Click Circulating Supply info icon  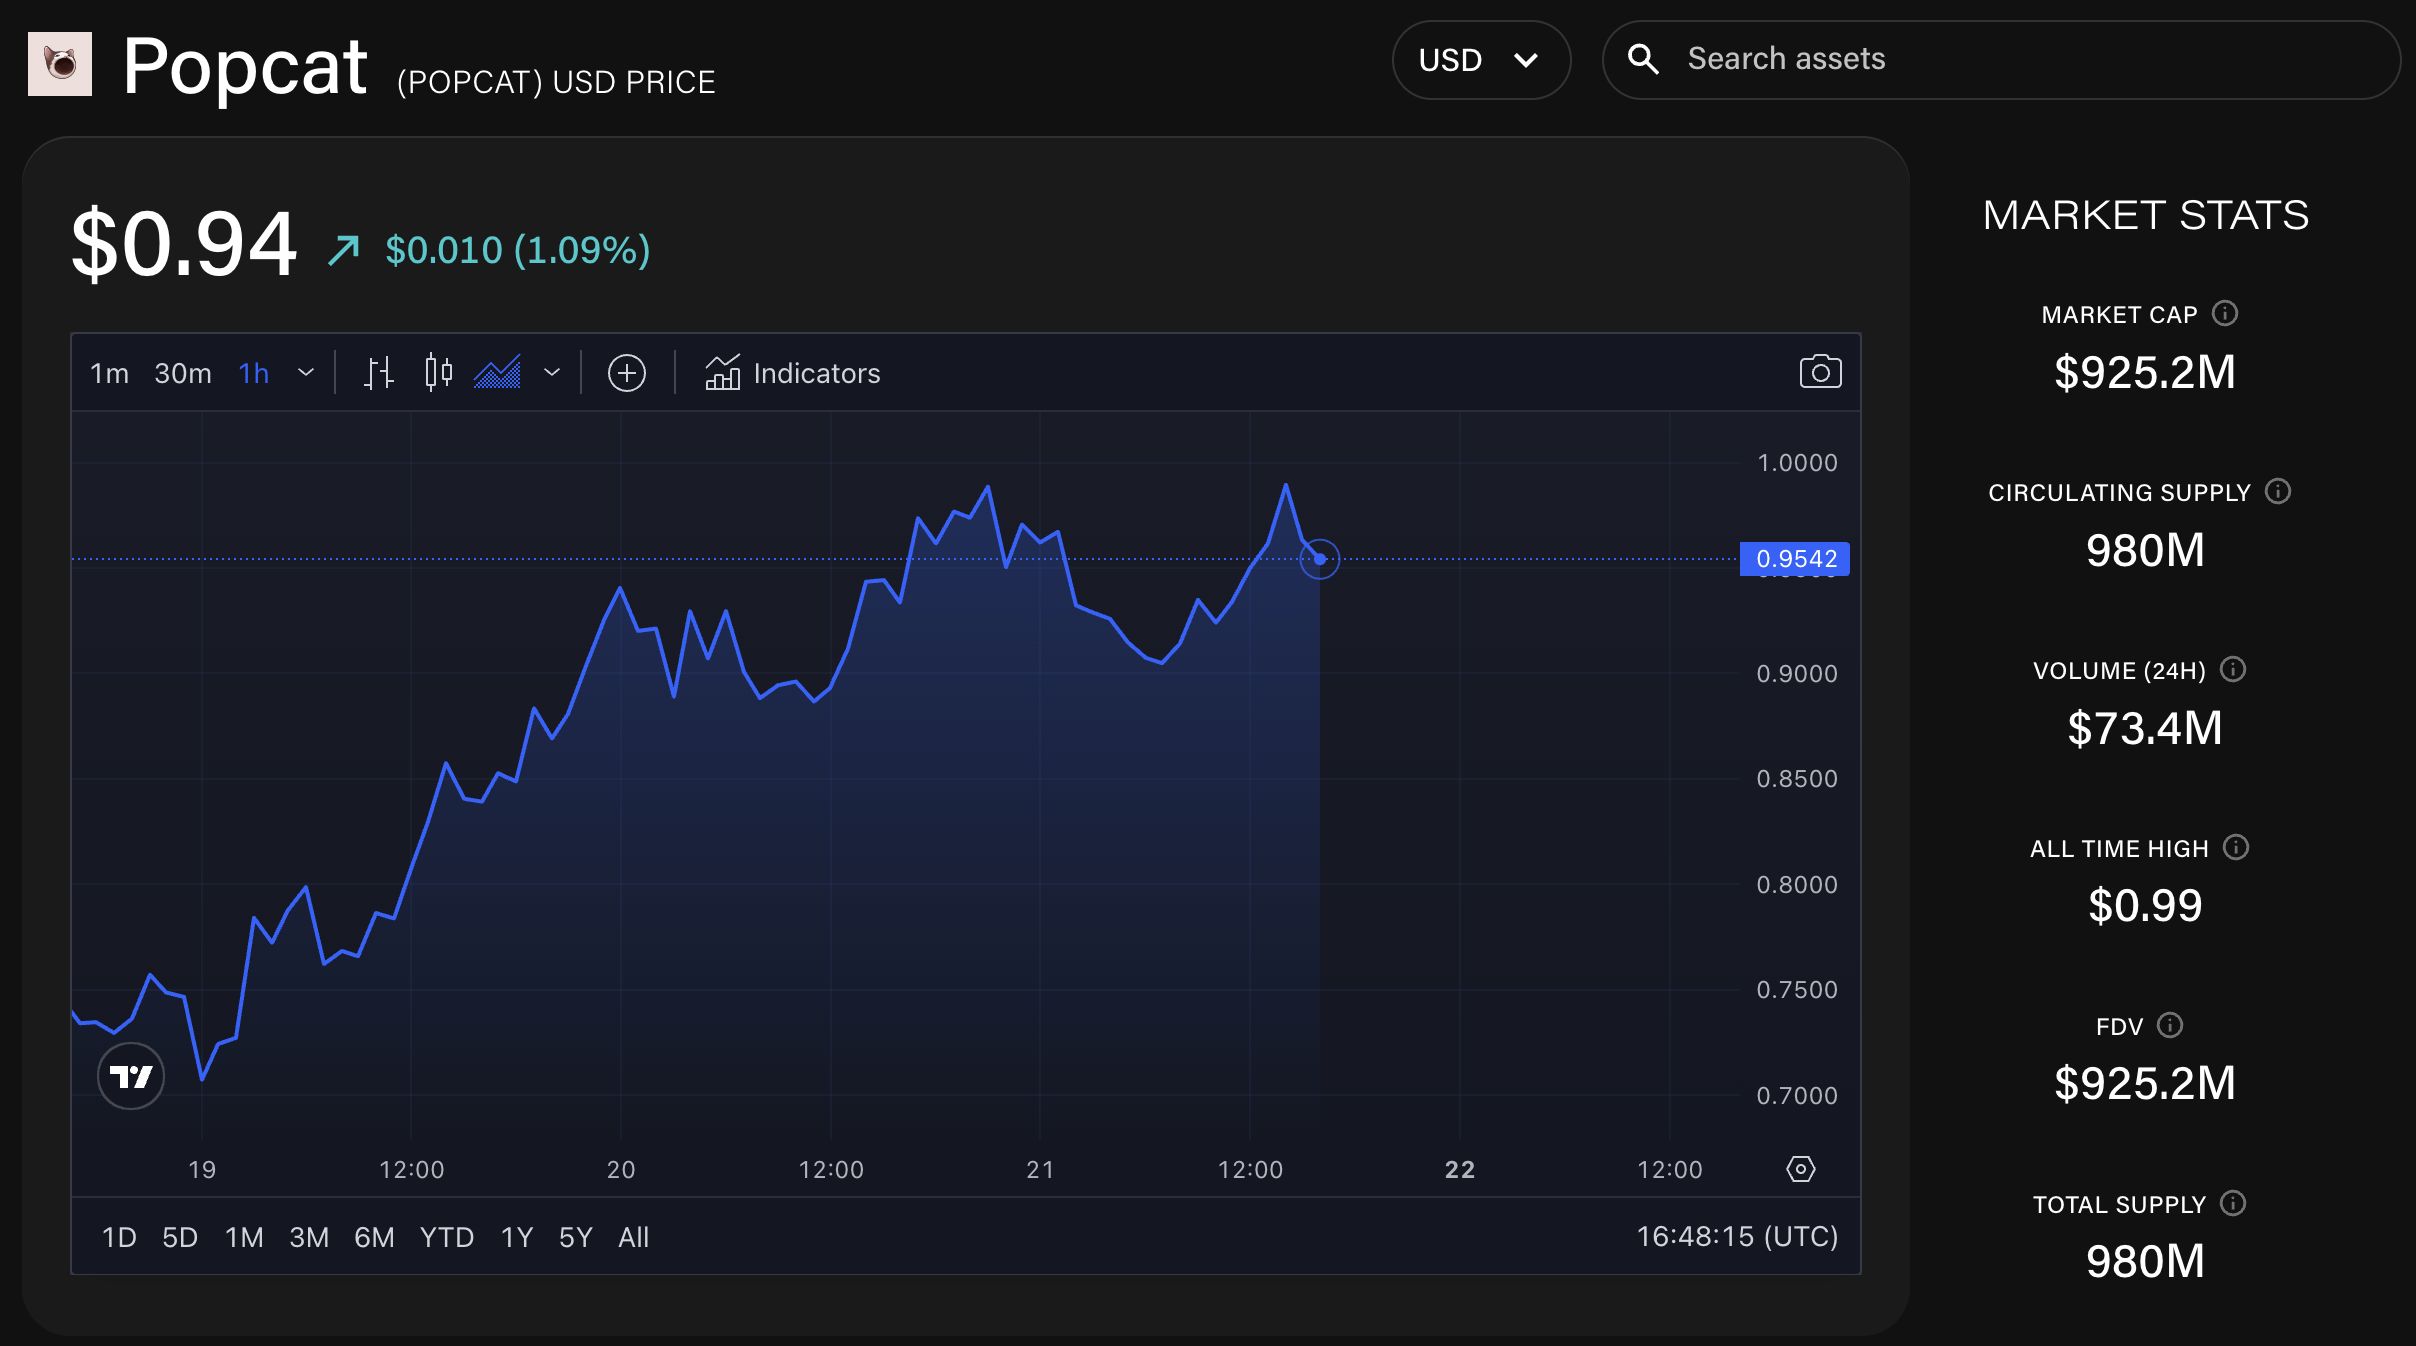point(2278,491)
